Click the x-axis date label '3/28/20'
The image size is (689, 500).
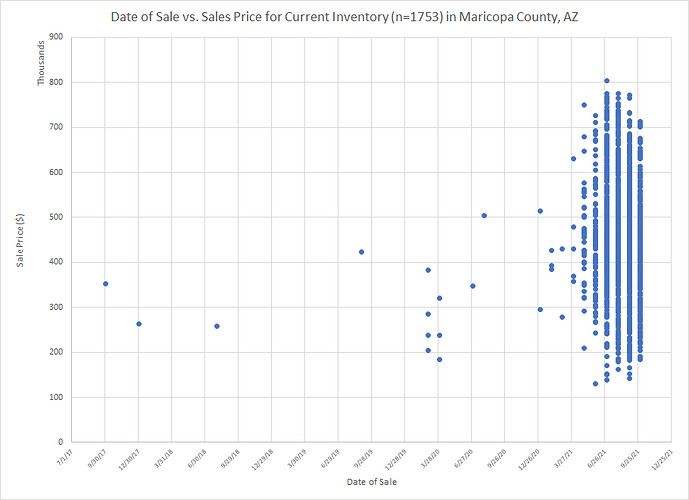tap(430, 458)
